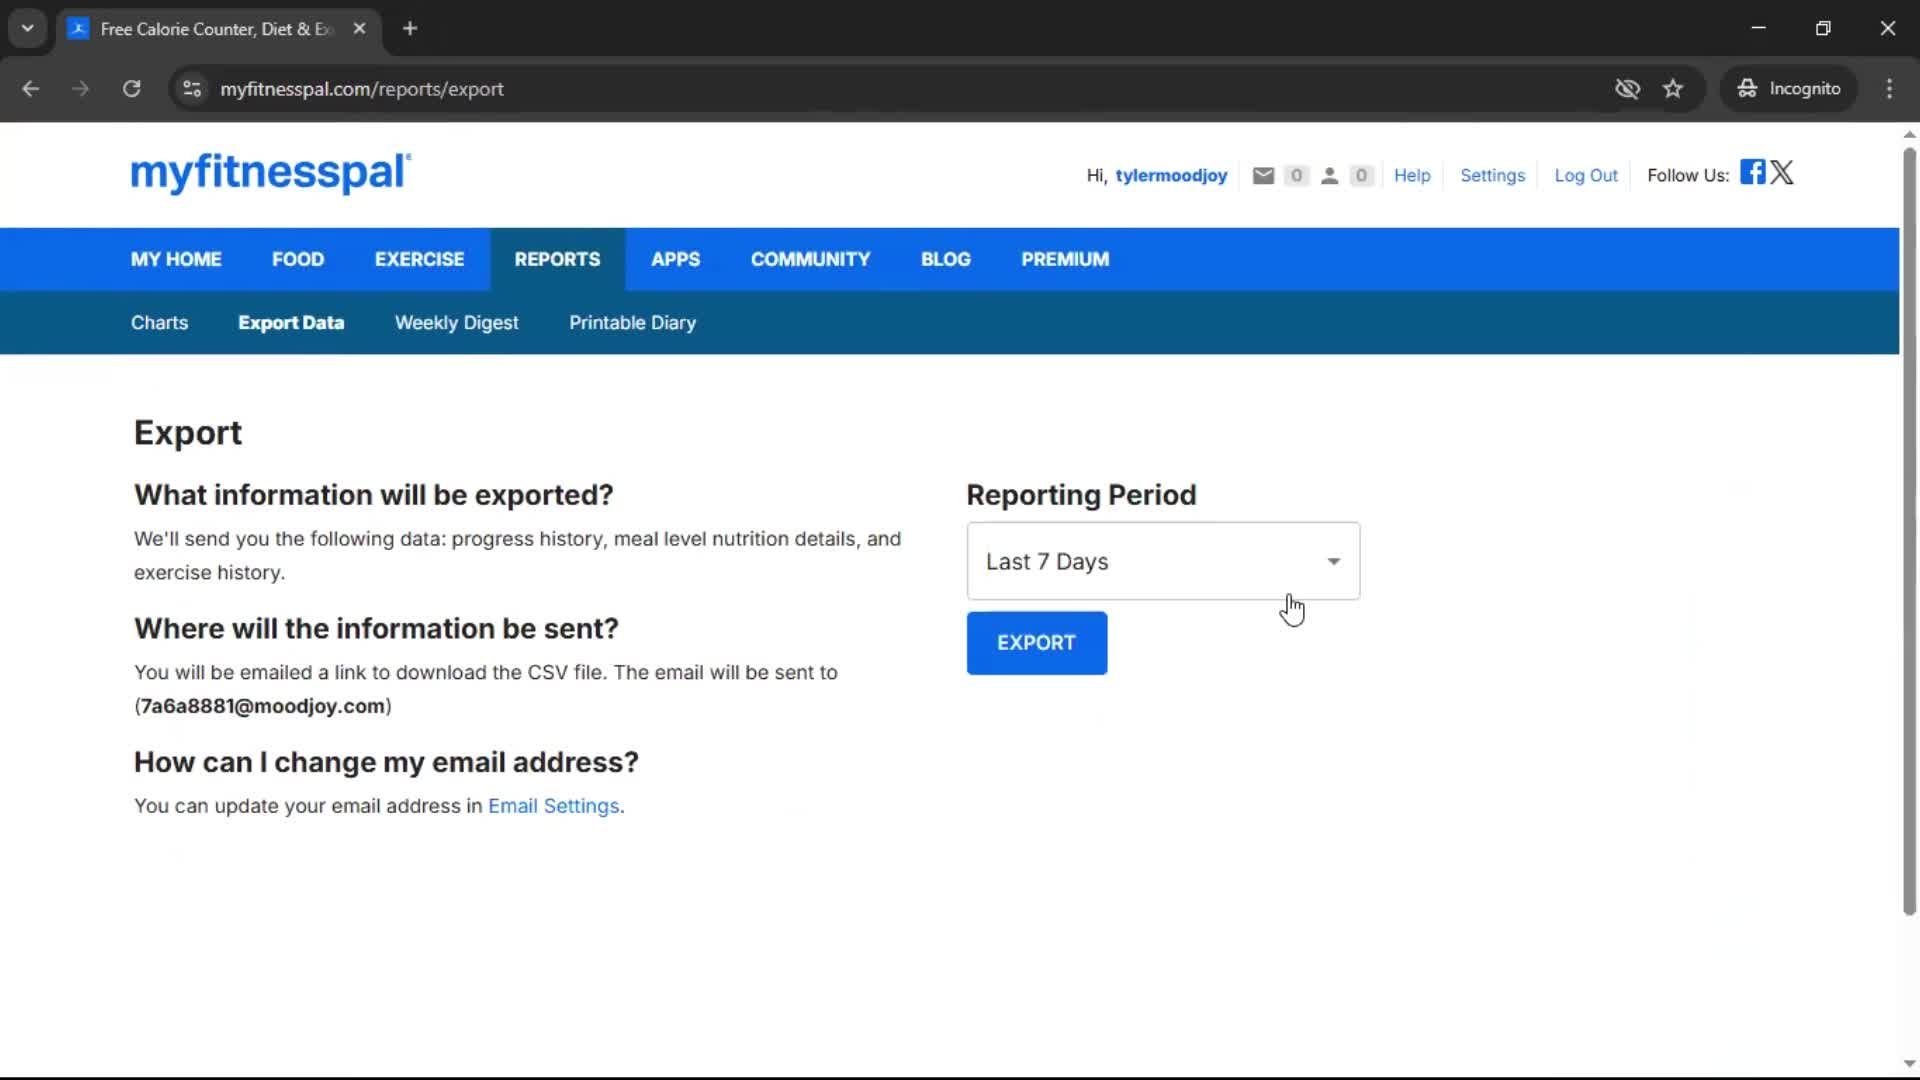Open the tab search dropdown arrow
Viewport: 1920px width, 1080px height.
pos(28,29)
